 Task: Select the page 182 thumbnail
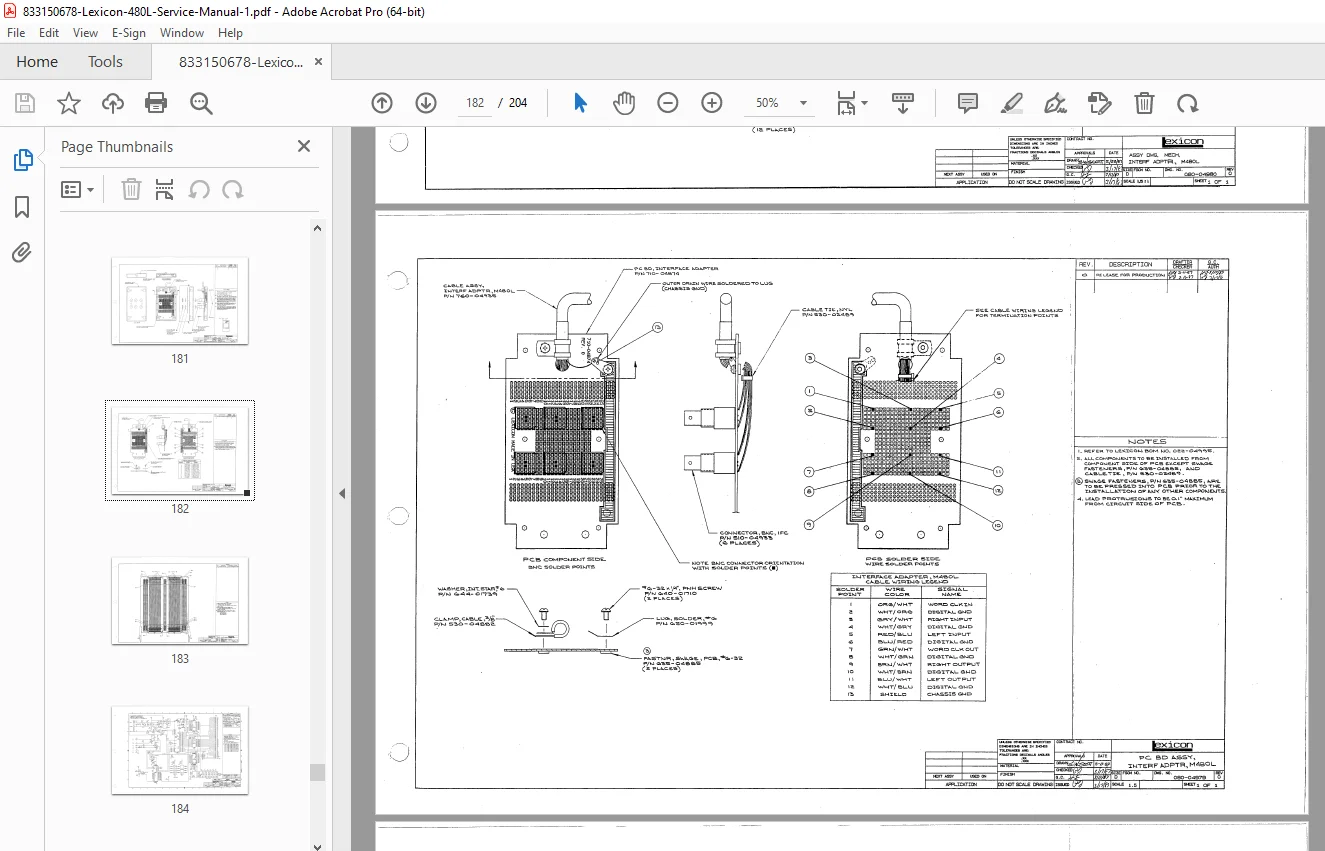(x=180, y=450)
